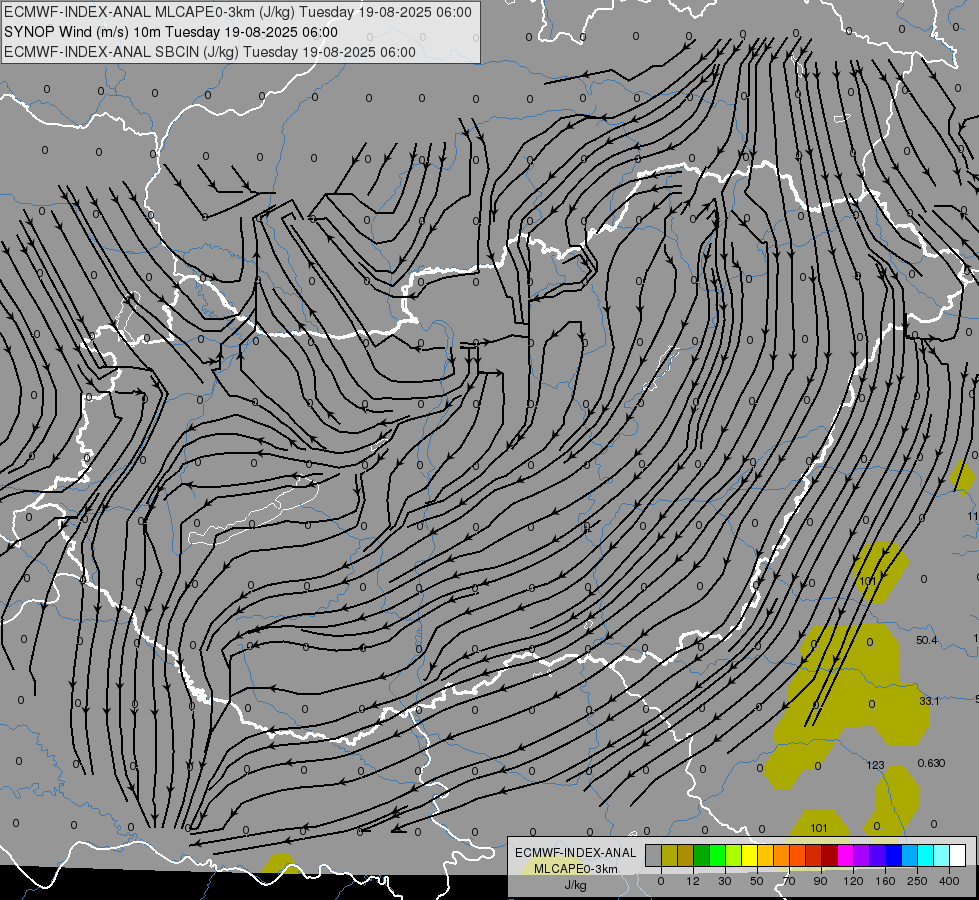The width and height of the screenshot is (979, 900).
Task: Click the 123 map value
Action: click(x=876, y=765)
